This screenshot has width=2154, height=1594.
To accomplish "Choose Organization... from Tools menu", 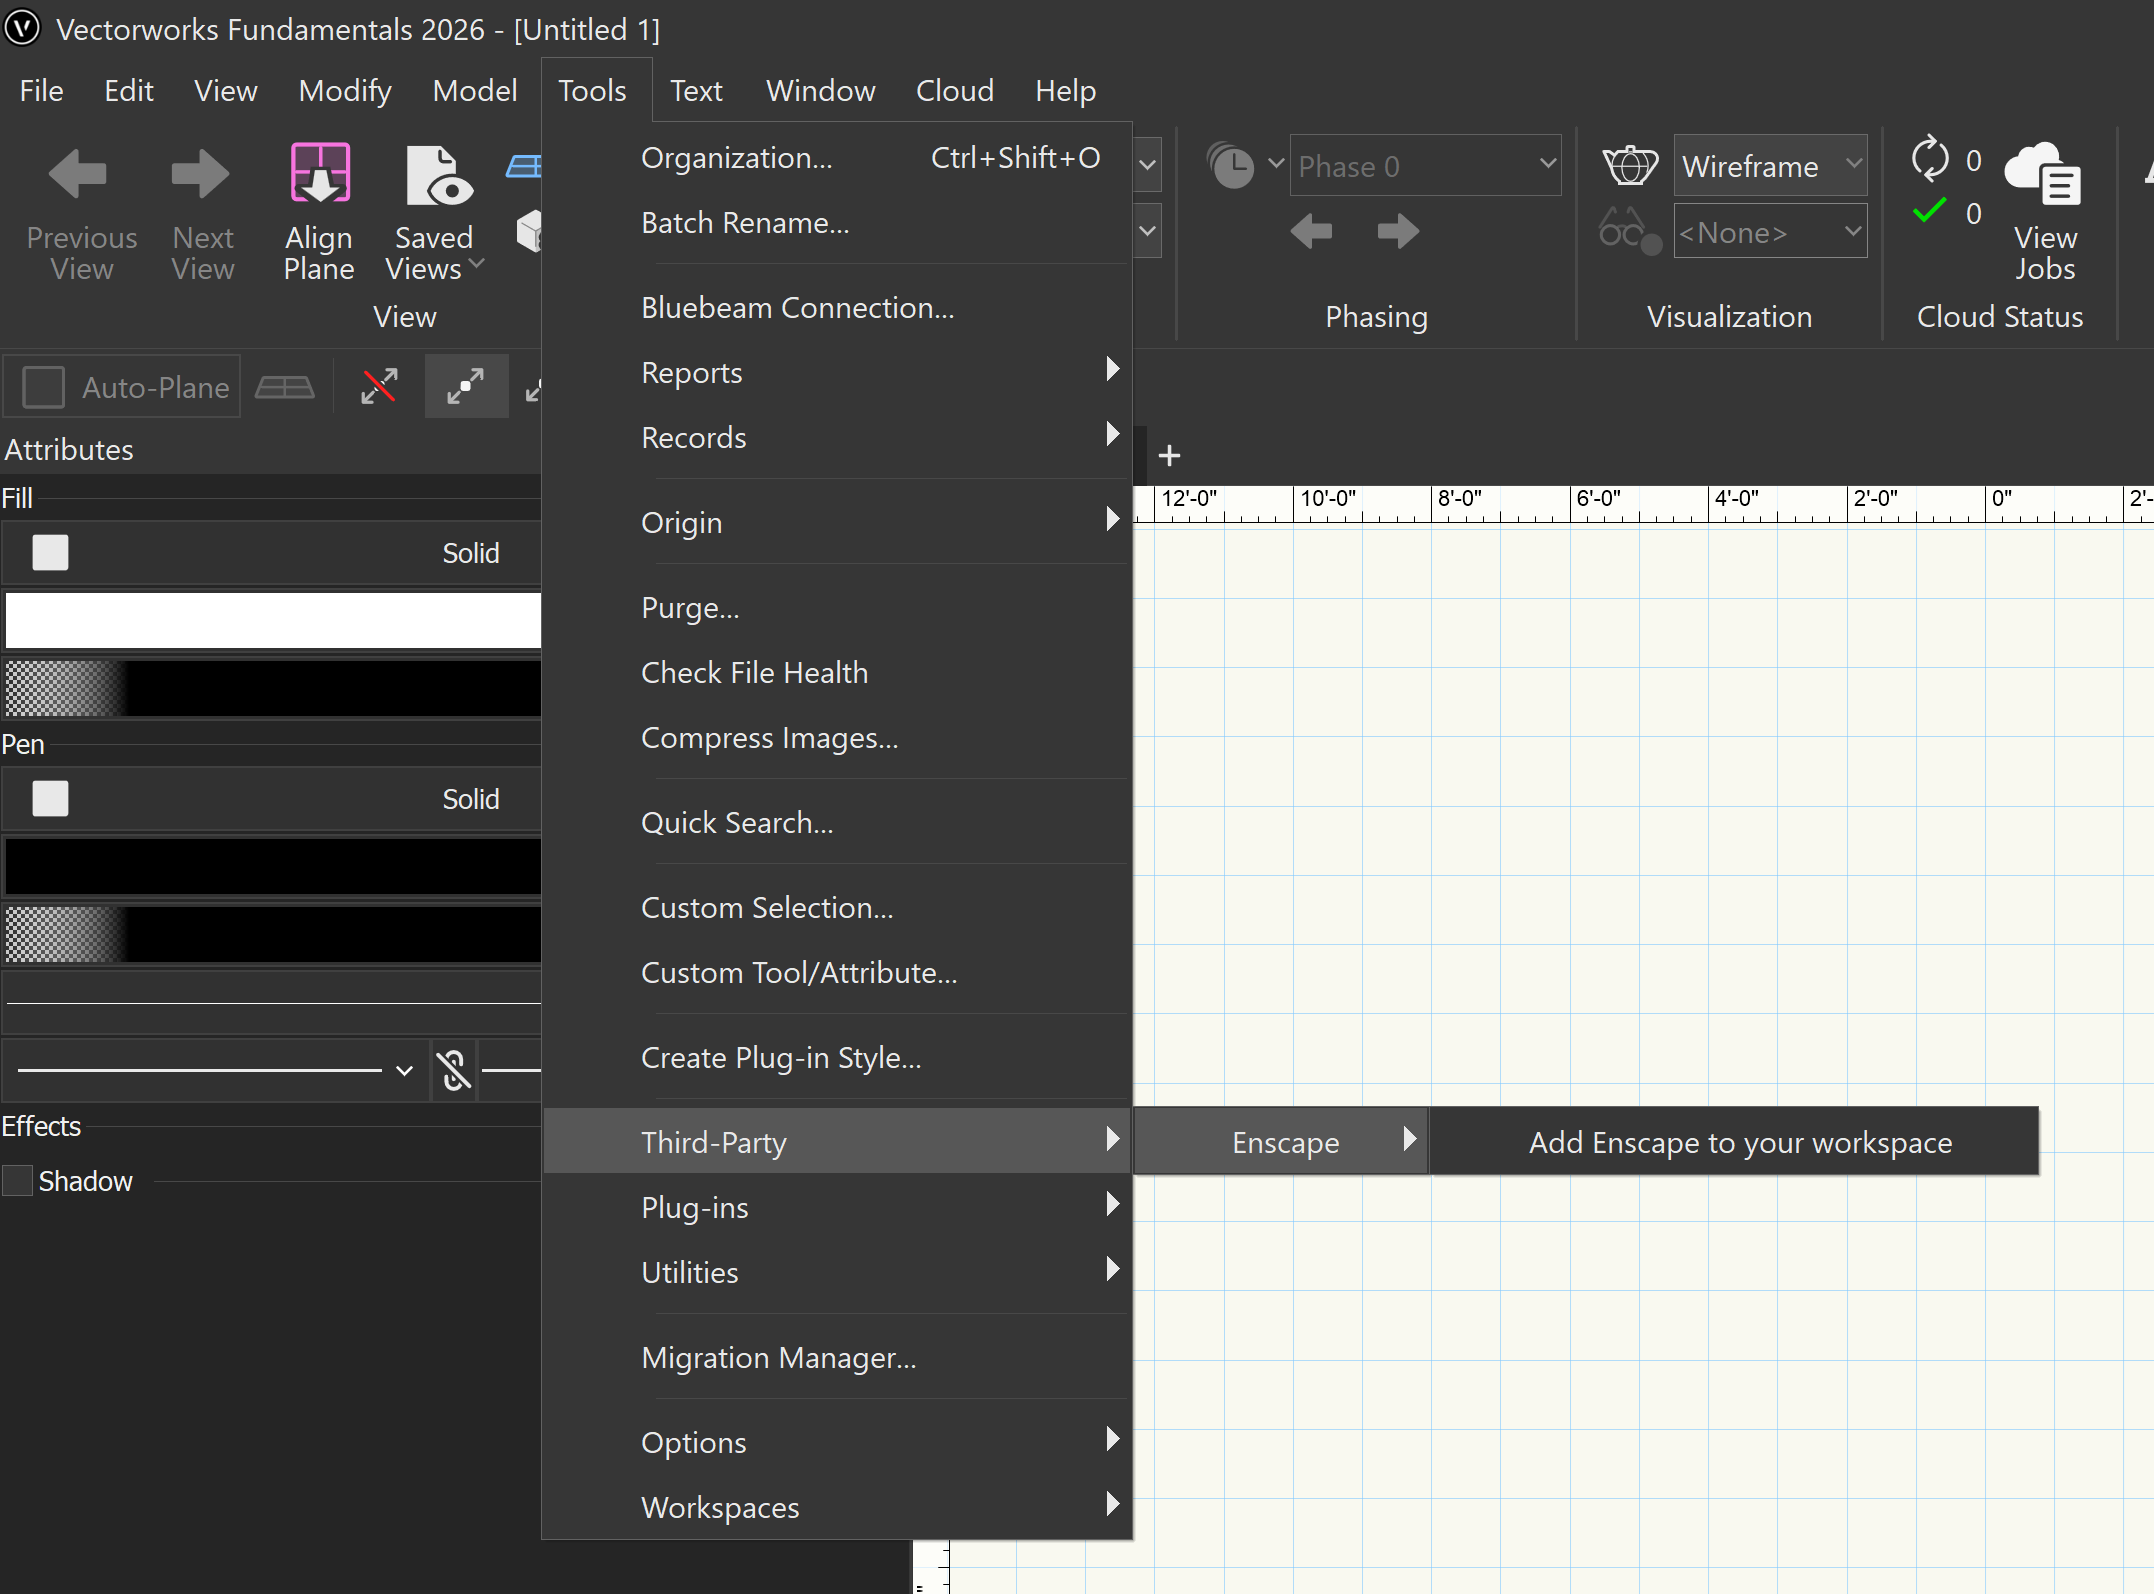I will (x=836, y=157).
